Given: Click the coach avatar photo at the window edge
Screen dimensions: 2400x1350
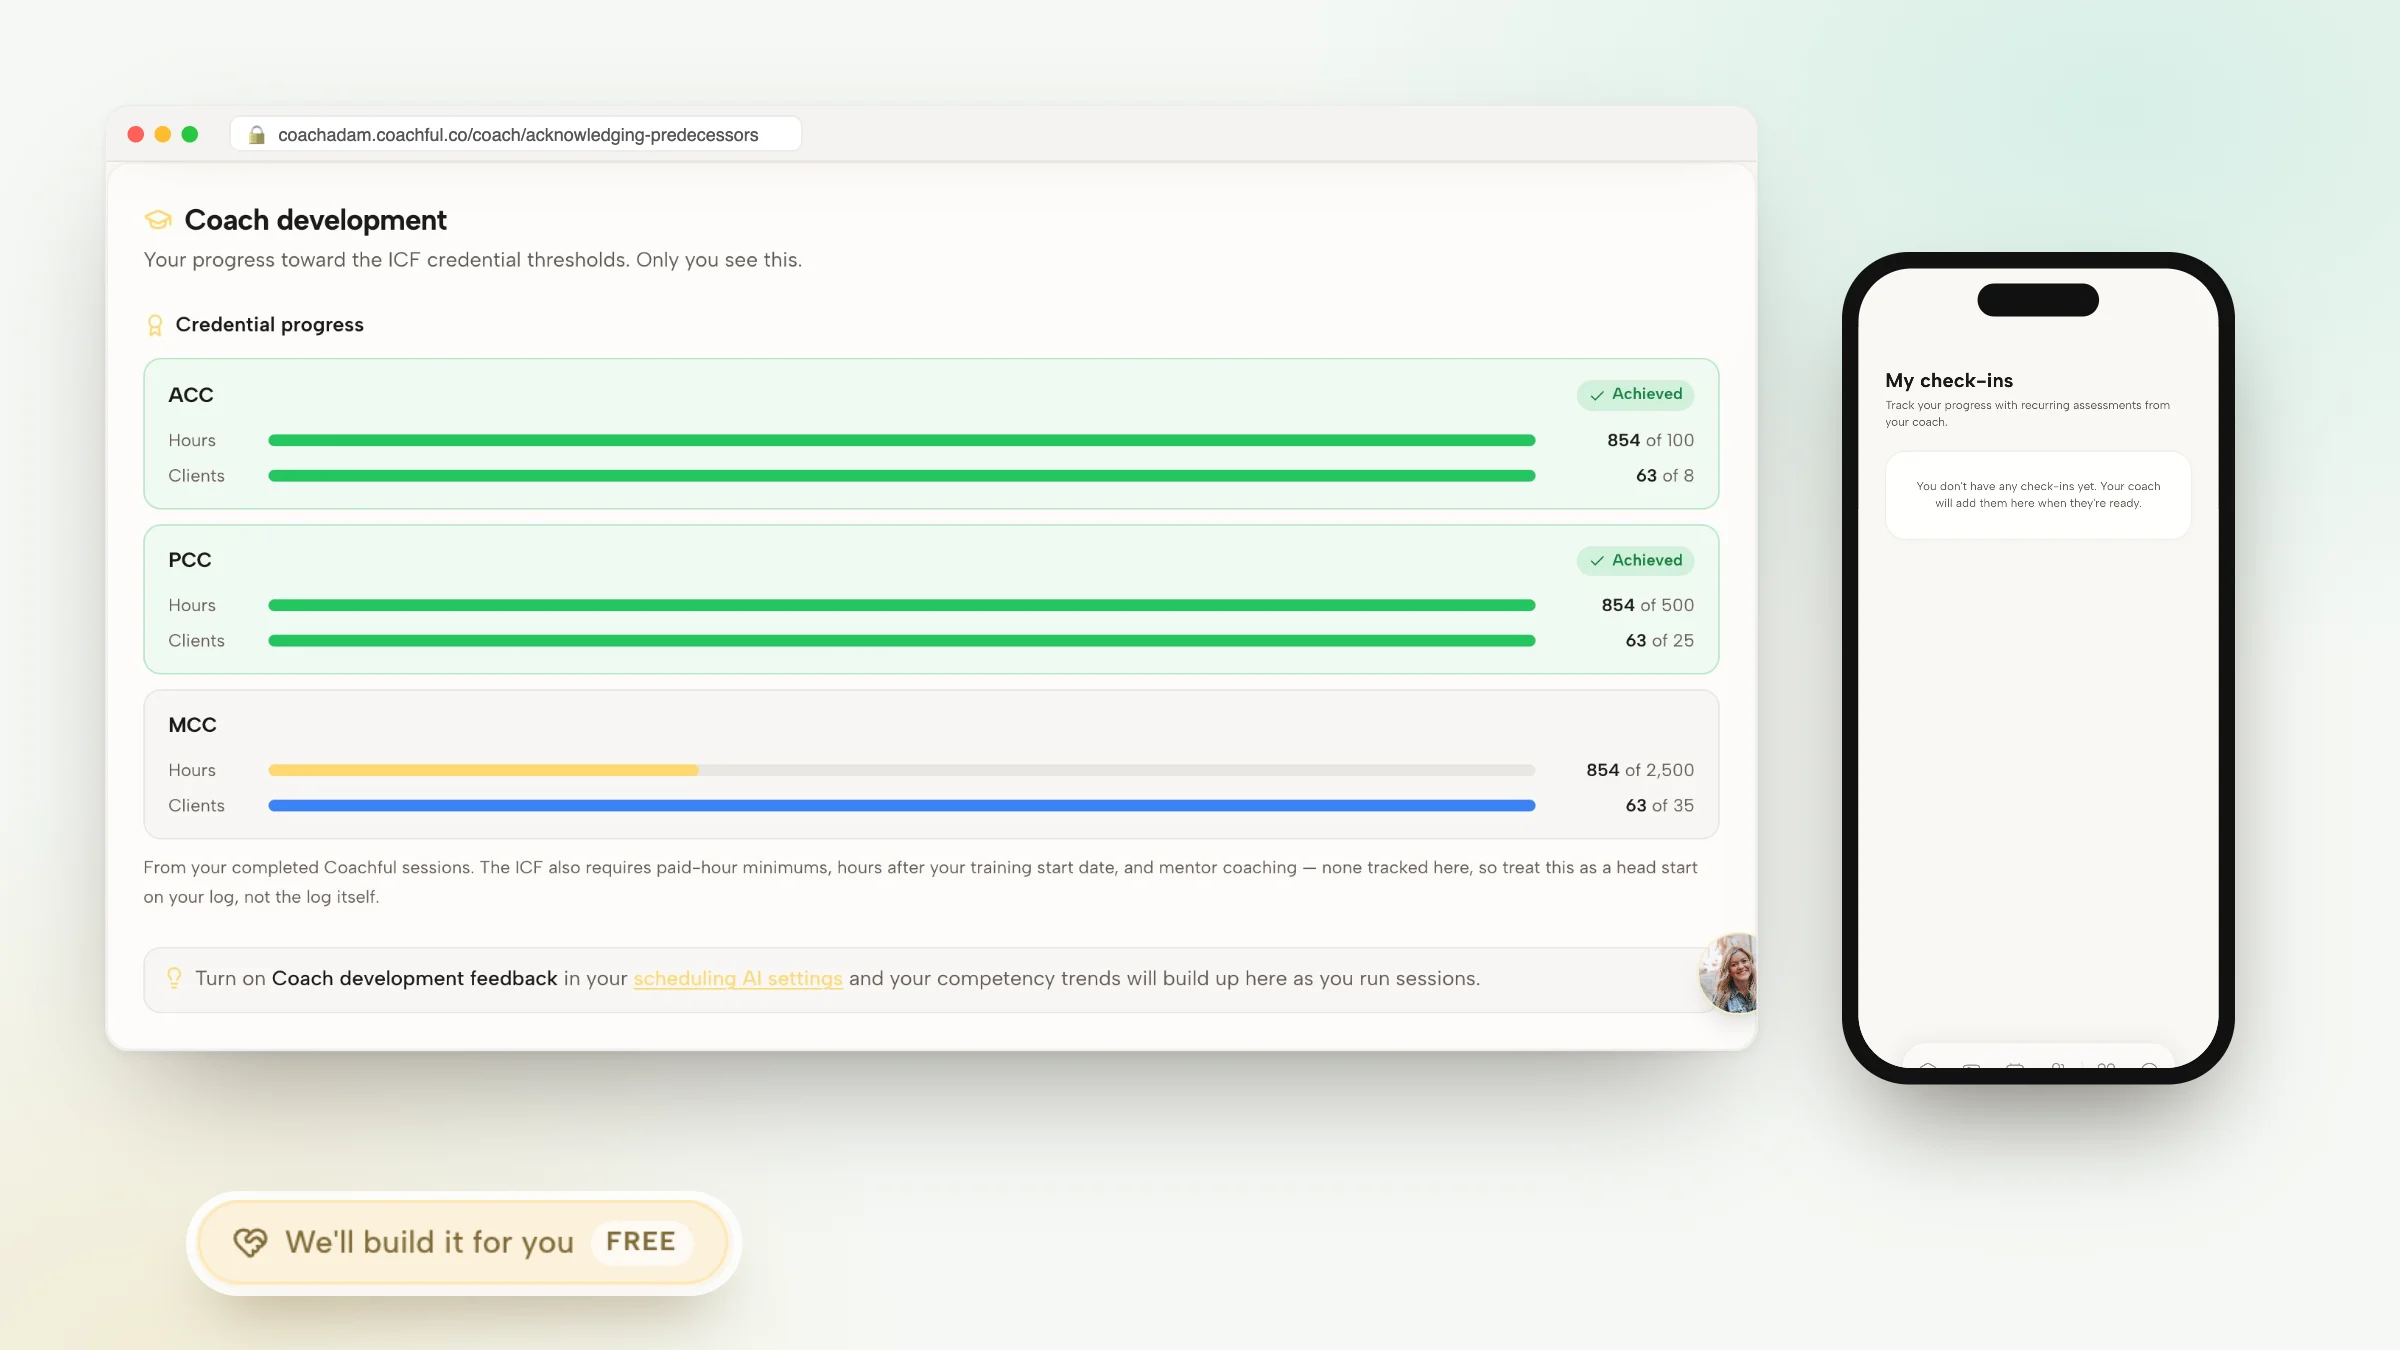Looking at the screenshot, I should pos(1729,973).
